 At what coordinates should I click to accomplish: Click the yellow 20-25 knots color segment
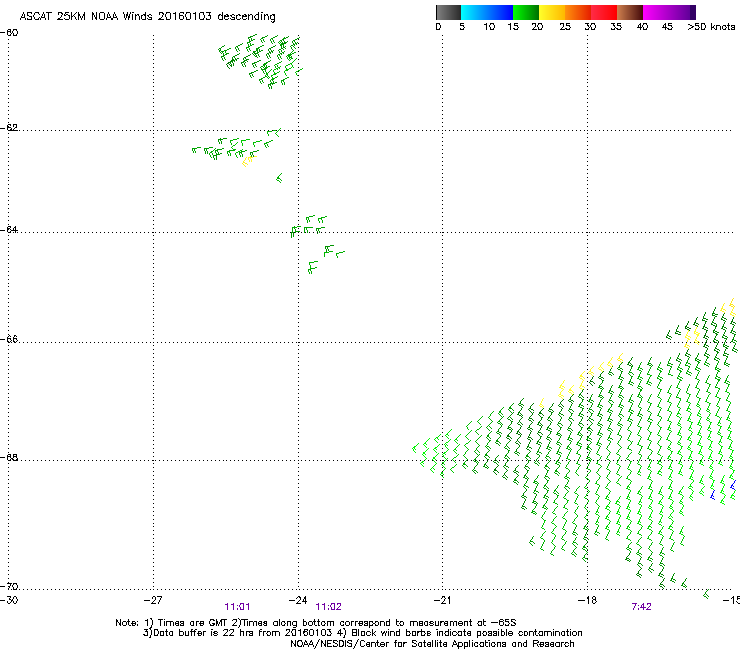click(552, 12)
